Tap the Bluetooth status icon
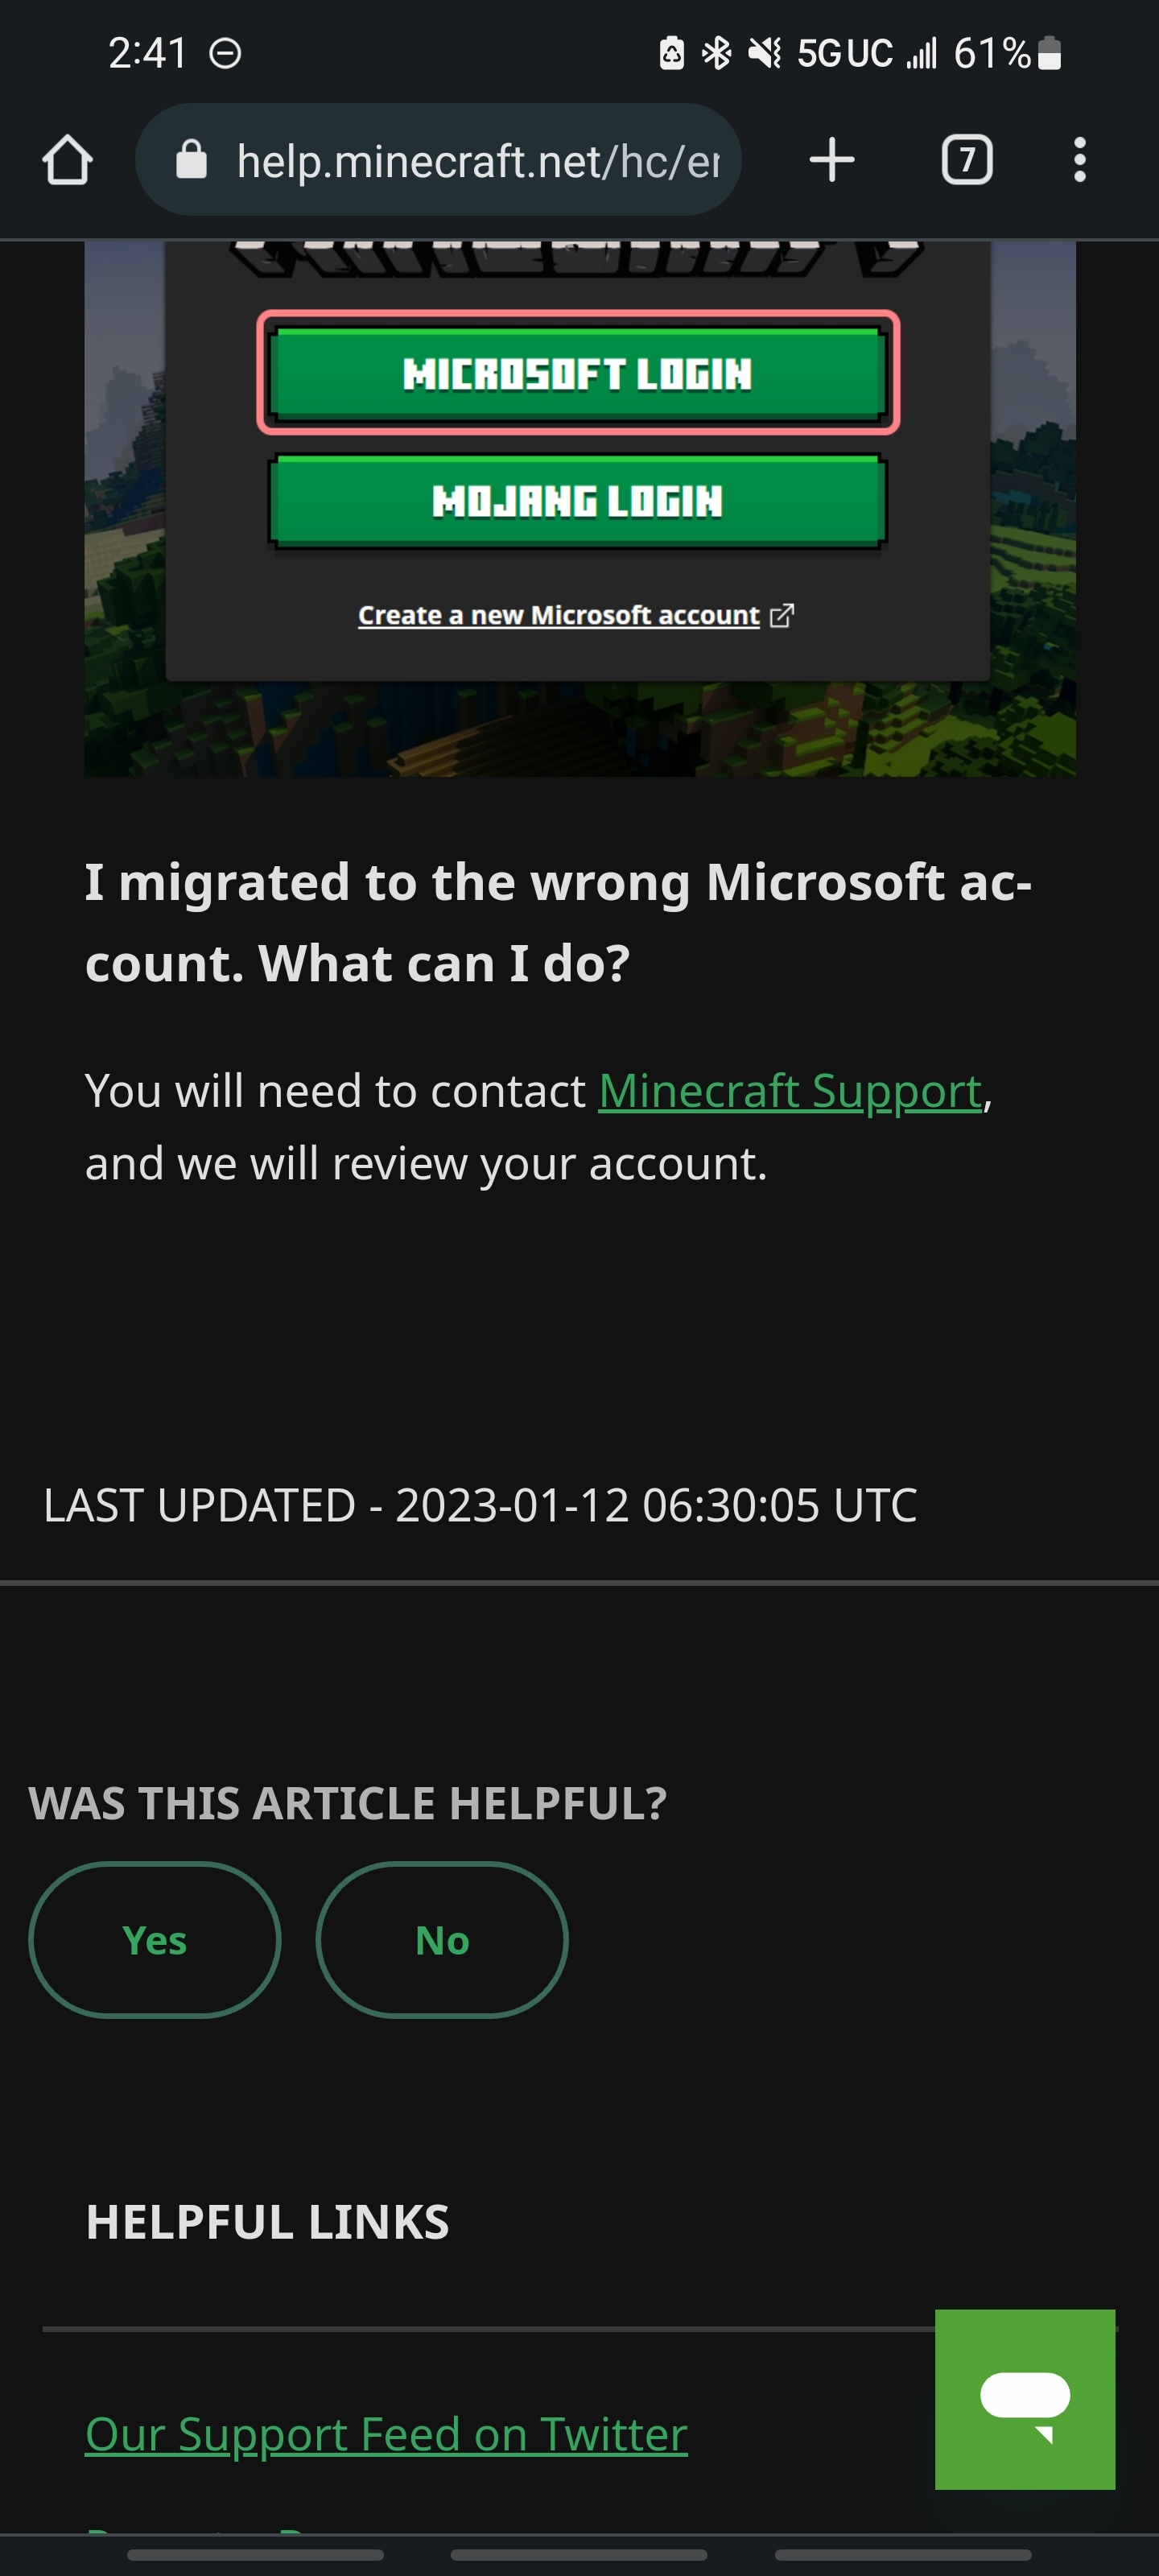Screen dimensions: 1159x2576 pyautogui.click(x=716, y=53)
